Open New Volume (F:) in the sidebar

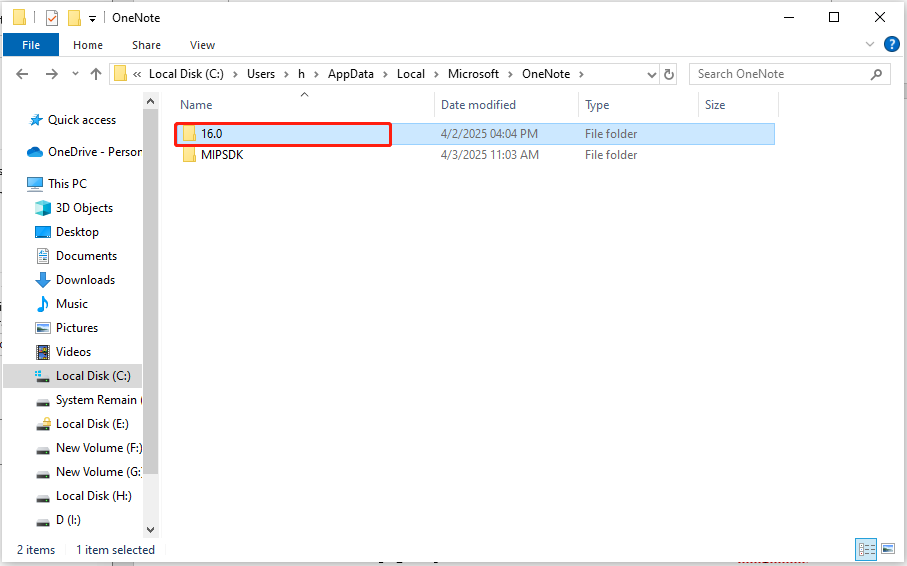tap(89, 448)
